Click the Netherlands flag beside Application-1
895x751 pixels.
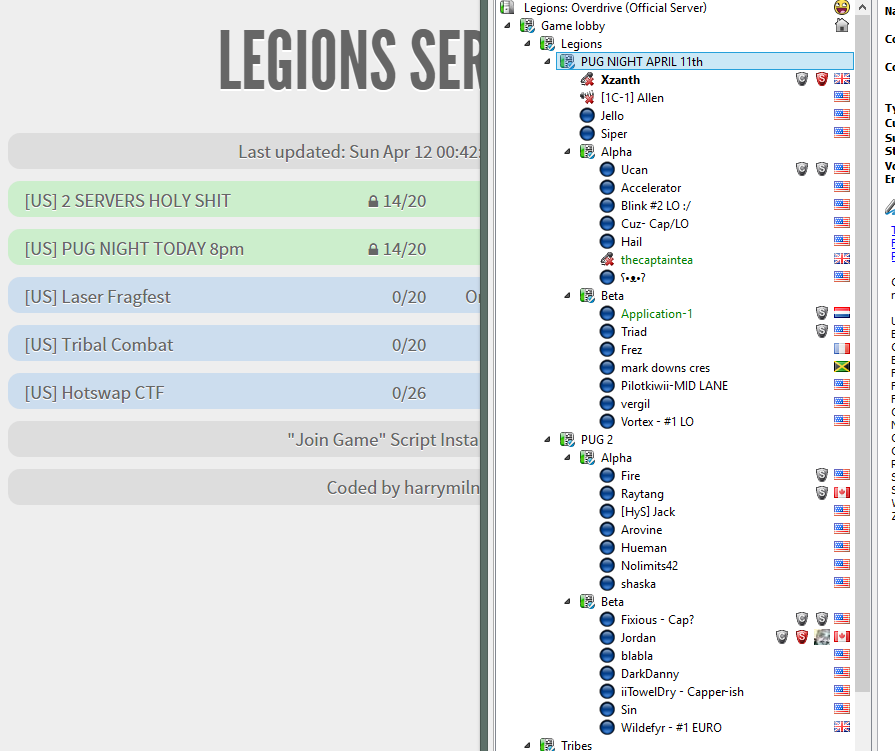[x=842, y=313]
